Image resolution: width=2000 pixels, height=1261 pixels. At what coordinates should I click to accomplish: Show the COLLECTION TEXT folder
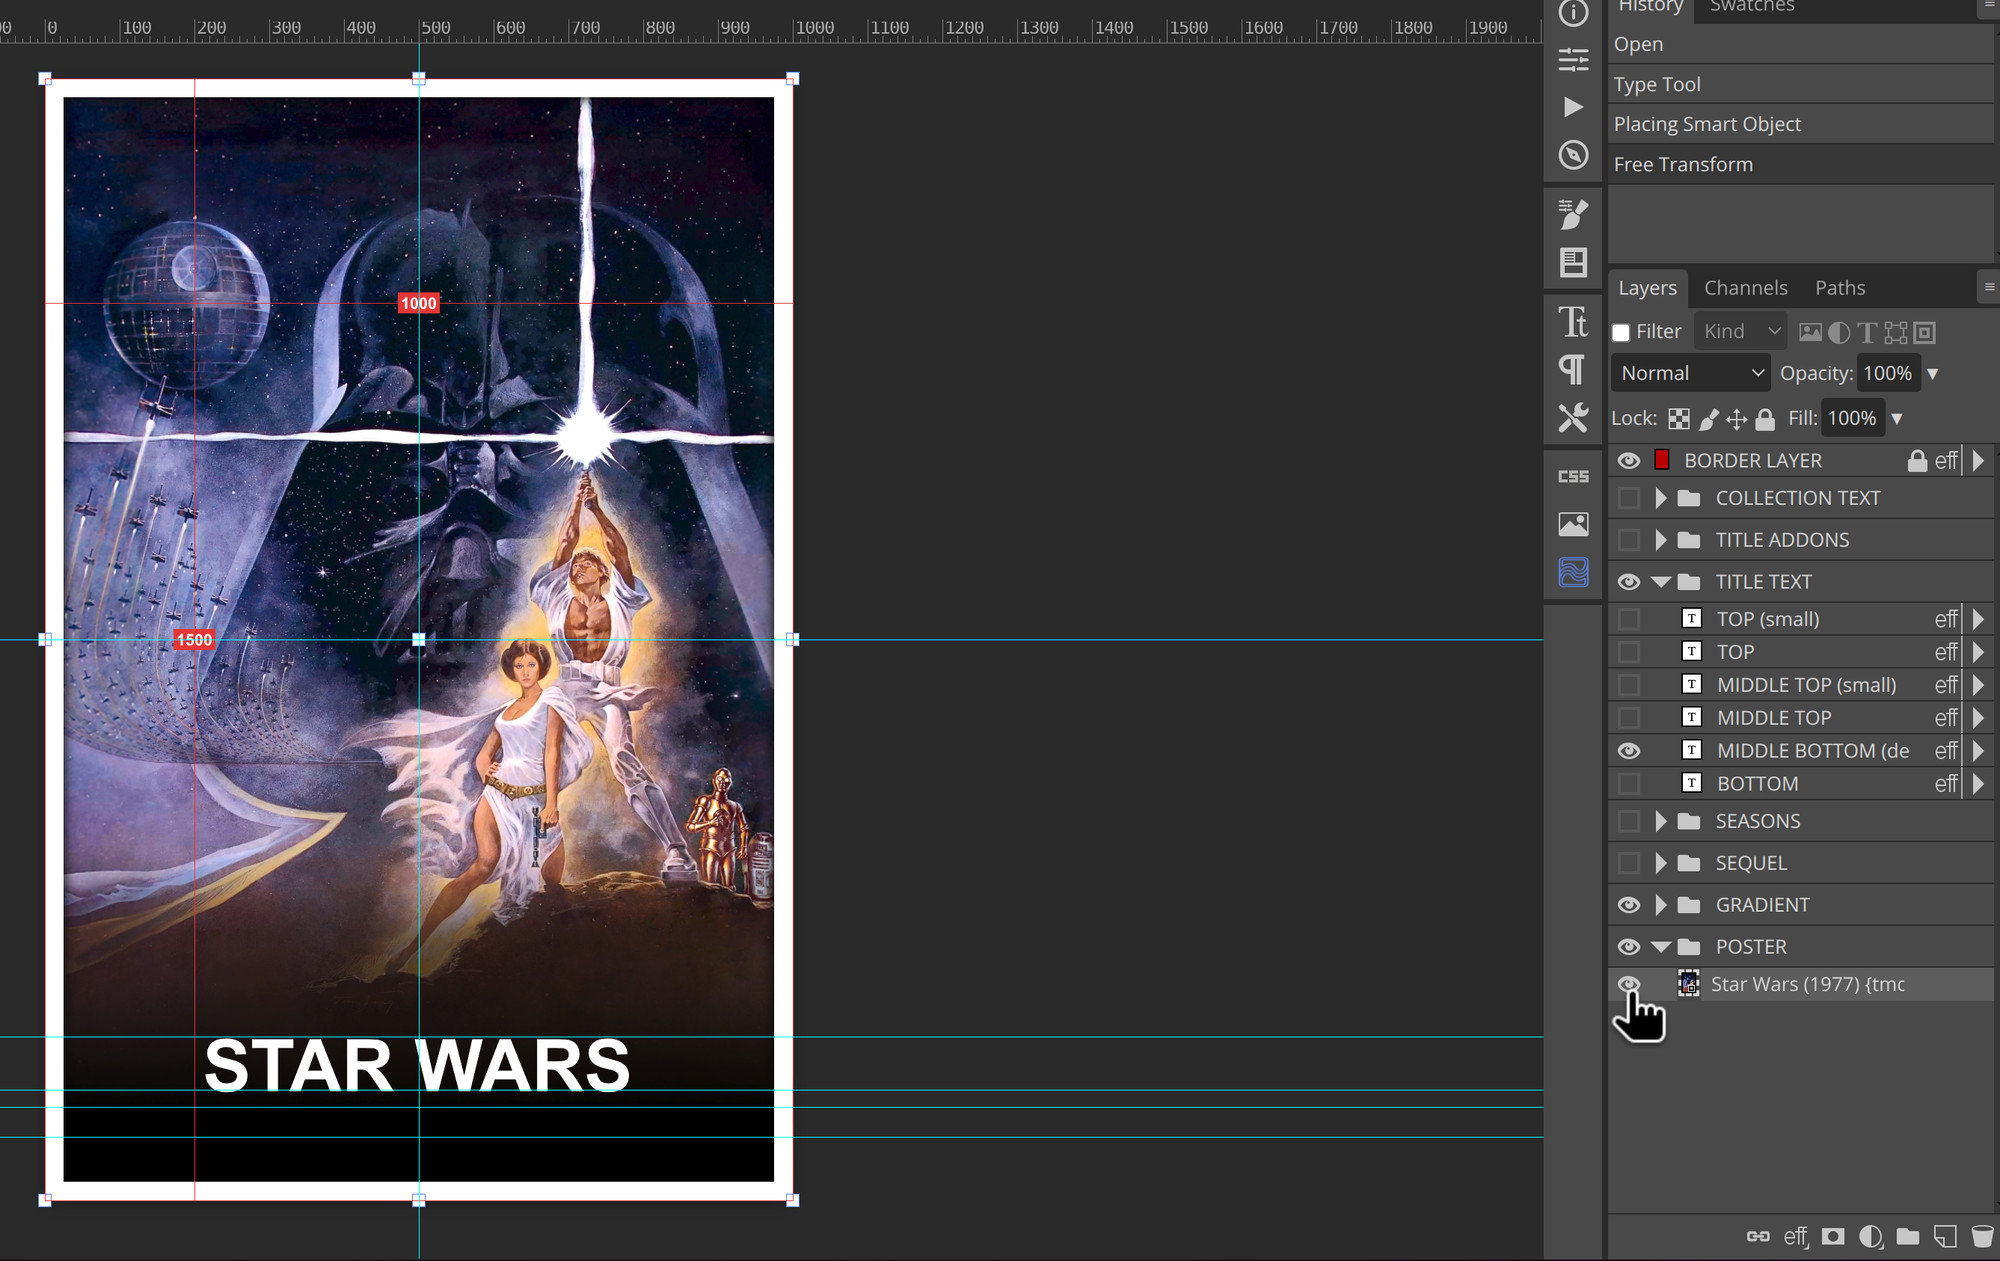pos(1629,498)
